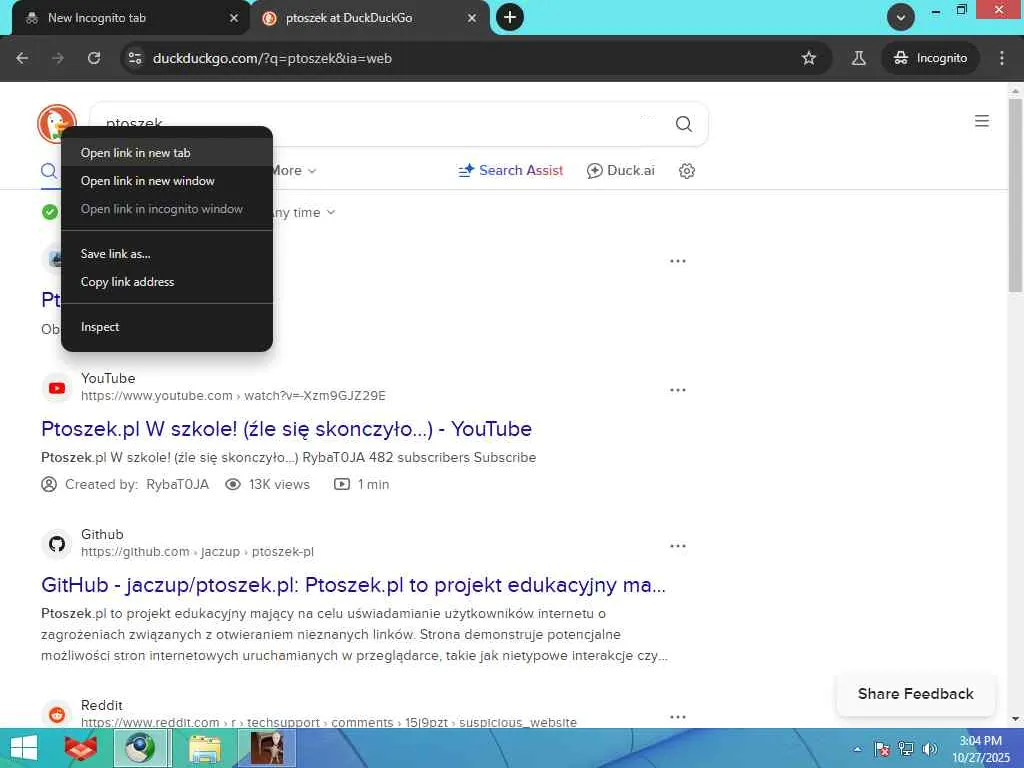Open the picture app in taskbar
The height and width of the screenshot is (768, 1024).
268,748
